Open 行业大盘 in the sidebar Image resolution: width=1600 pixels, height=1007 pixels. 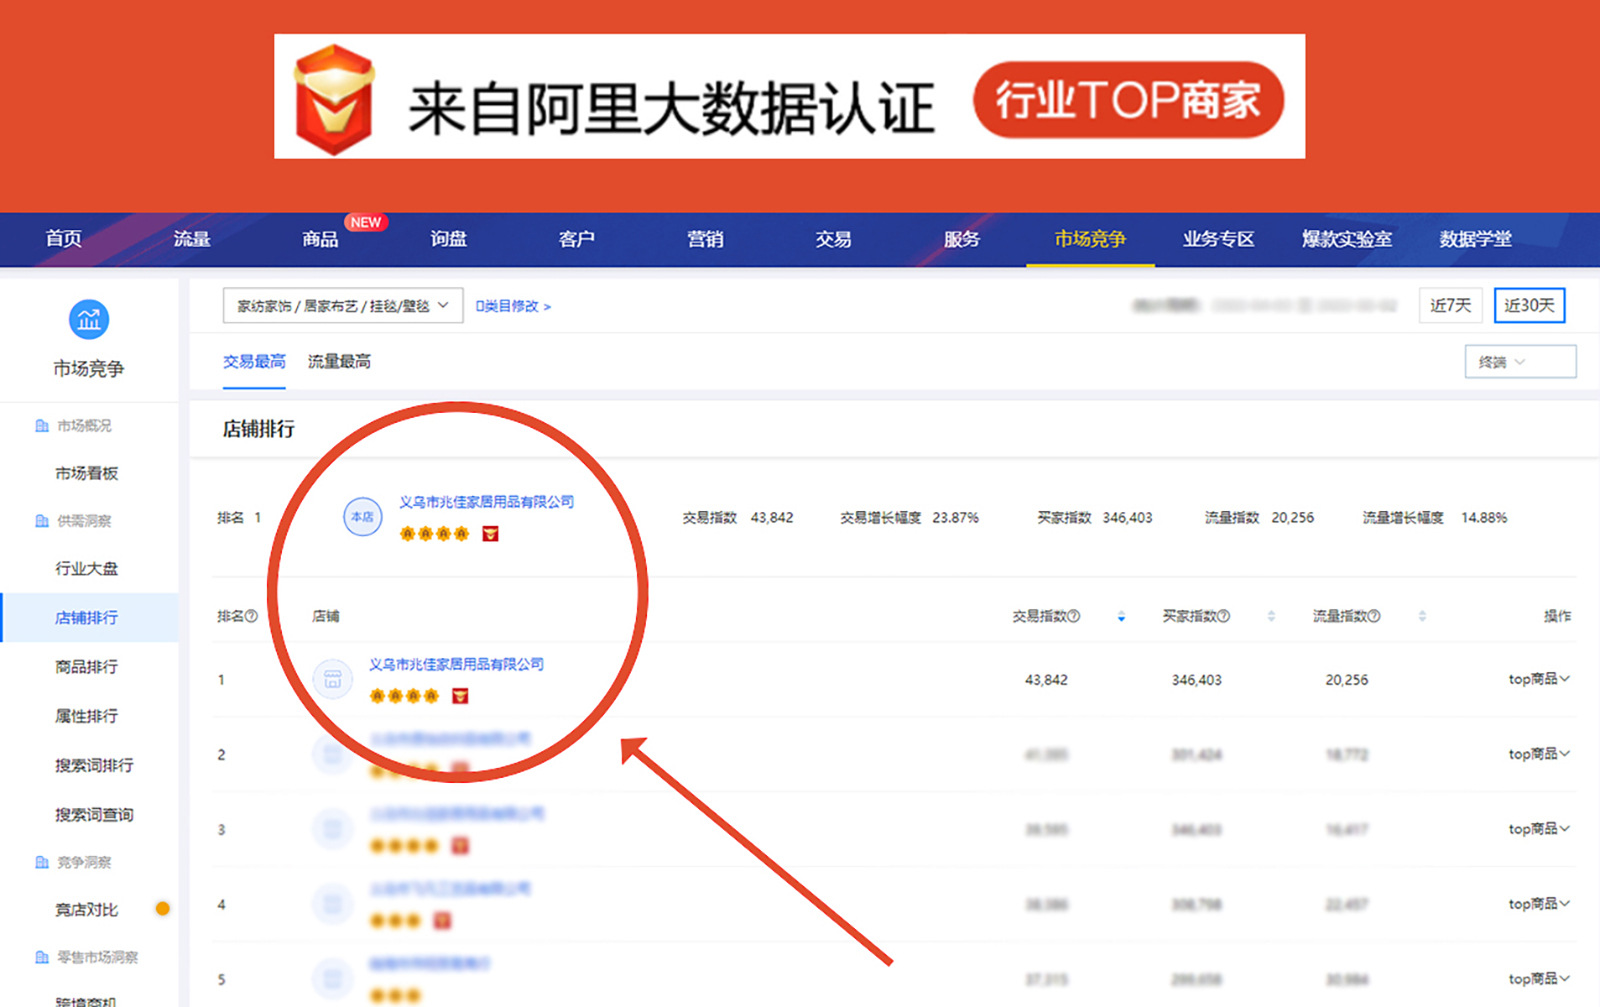[87, 568]
